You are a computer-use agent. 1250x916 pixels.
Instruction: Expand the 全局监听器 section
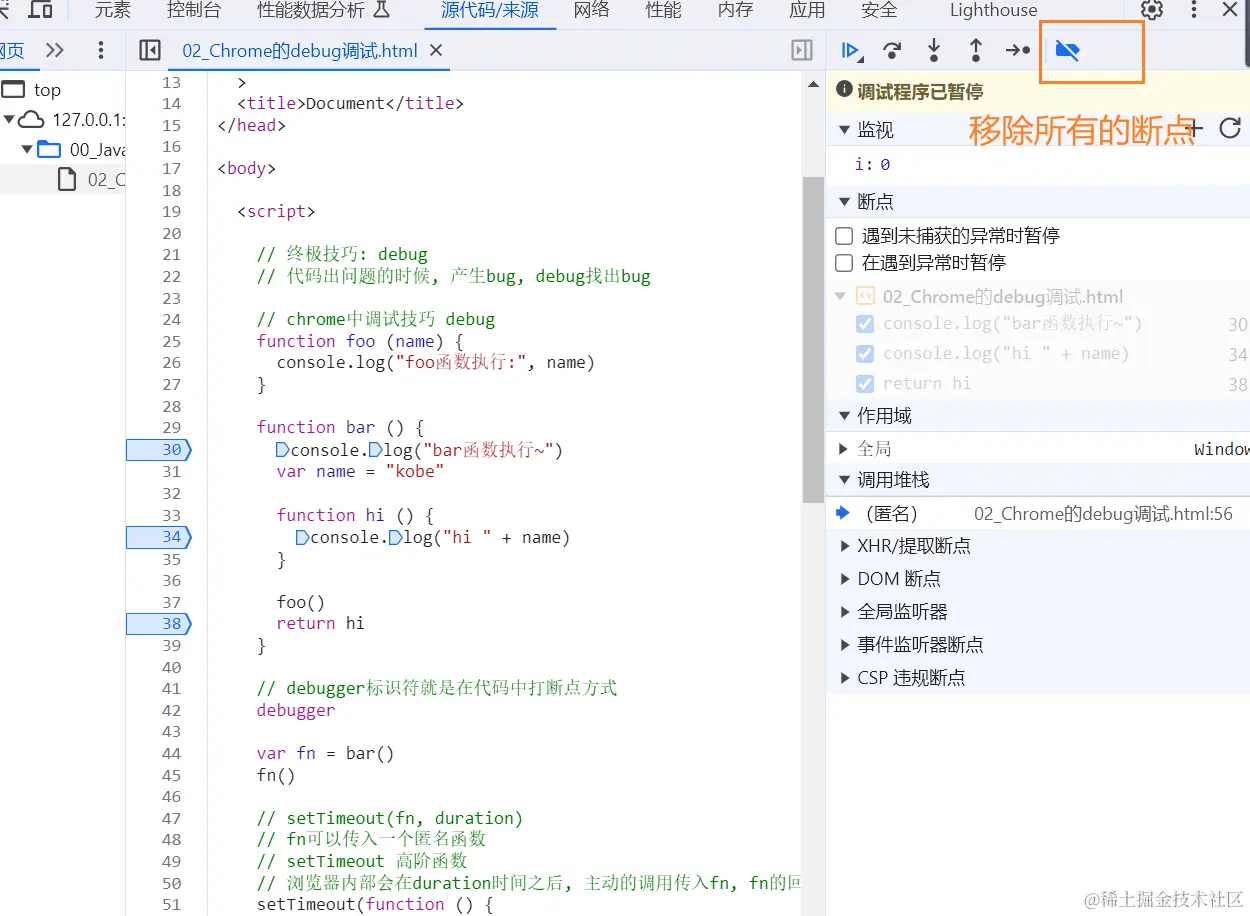tap(844, 612)
